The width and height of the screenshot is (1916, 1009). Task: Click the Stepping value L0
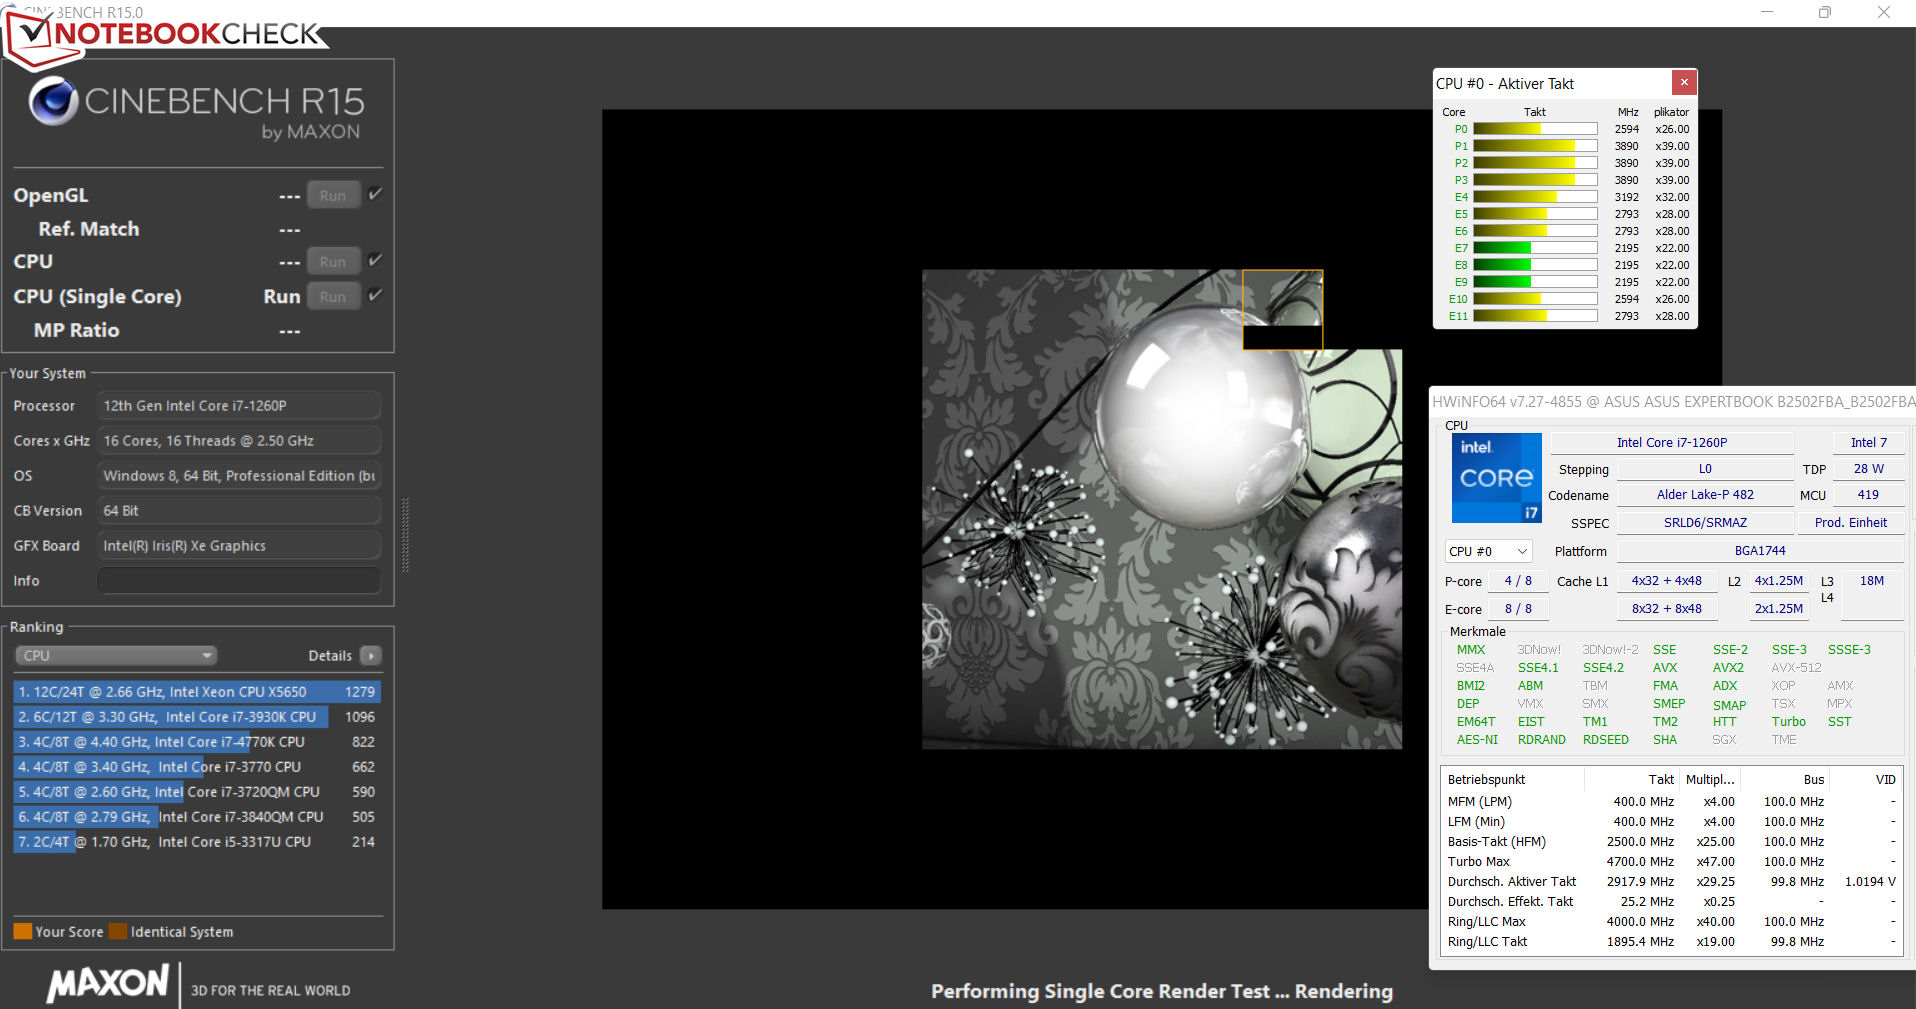click(x=1705, y=469)
